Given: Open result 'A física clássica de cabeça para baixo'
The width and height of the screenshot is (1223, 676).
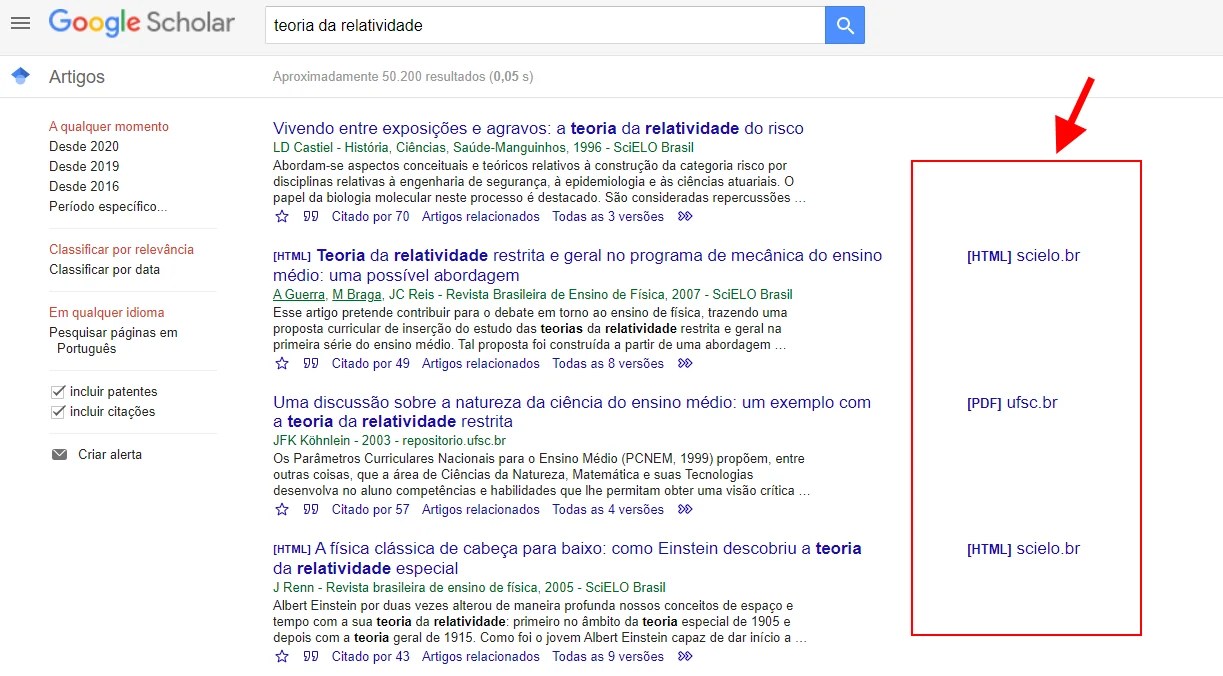Looking at the screenshot, I should click(567, 558).
